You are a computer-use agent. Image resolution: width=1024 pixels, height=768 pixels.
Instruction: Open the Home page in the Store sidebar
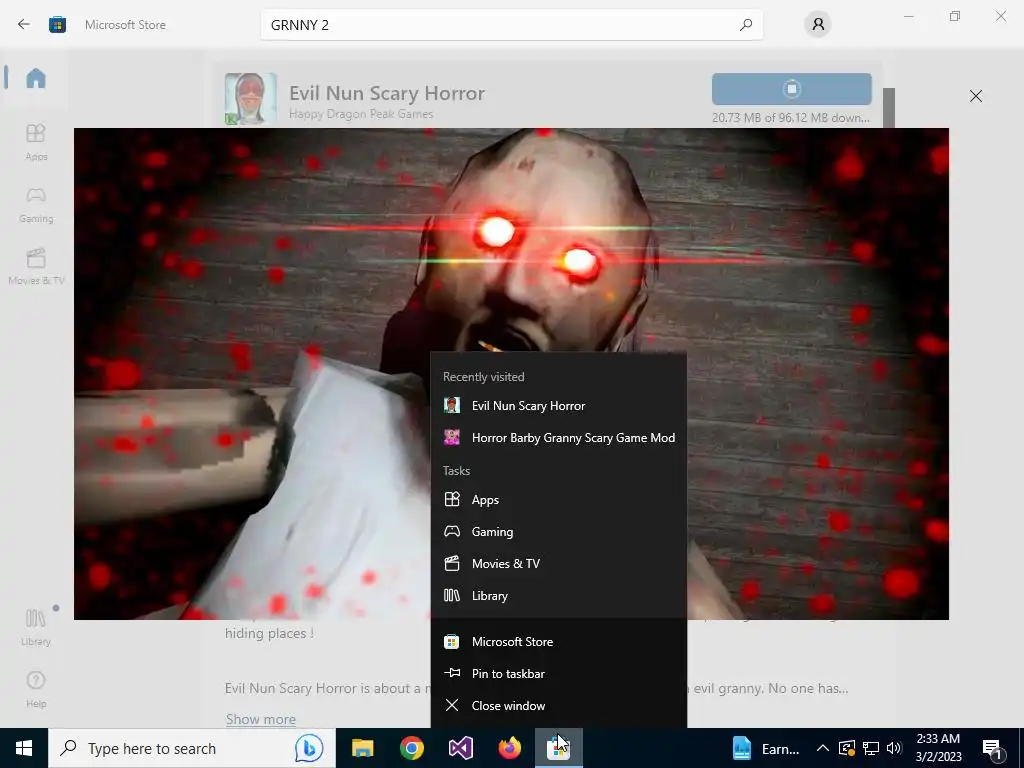[x=36, y=78]
